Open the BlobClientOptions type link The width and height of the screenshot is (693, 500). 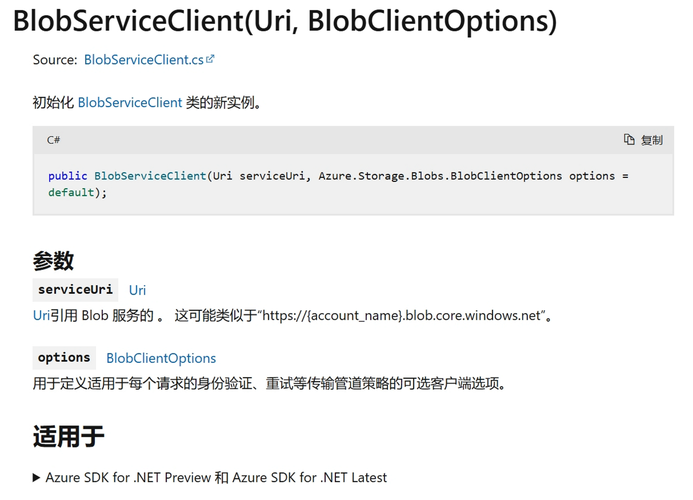(x=161, y=358)
